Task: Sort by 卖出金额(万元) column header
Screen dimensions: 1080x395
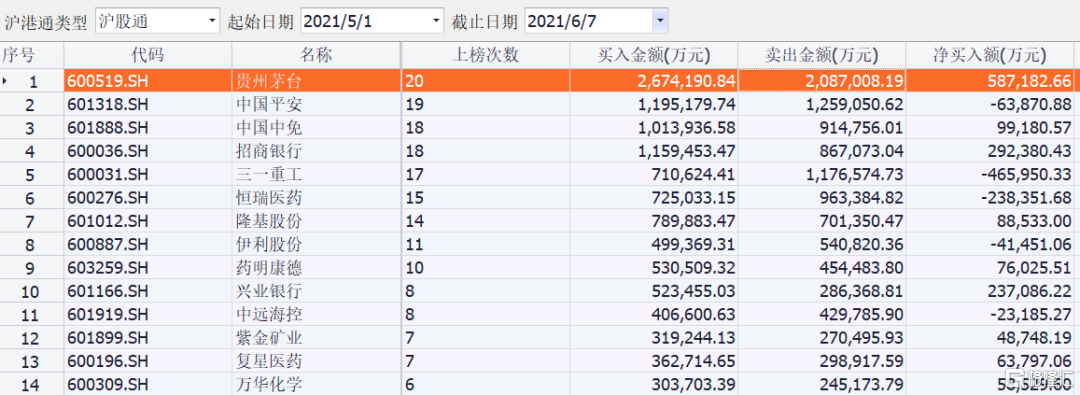Action: point(822,55)
